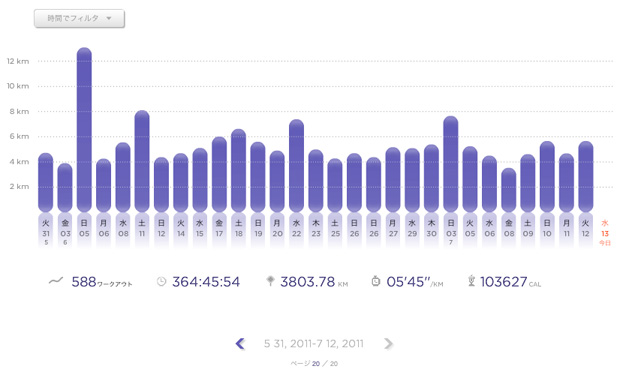Select the run bar for 火 31

tap(45, 182)
